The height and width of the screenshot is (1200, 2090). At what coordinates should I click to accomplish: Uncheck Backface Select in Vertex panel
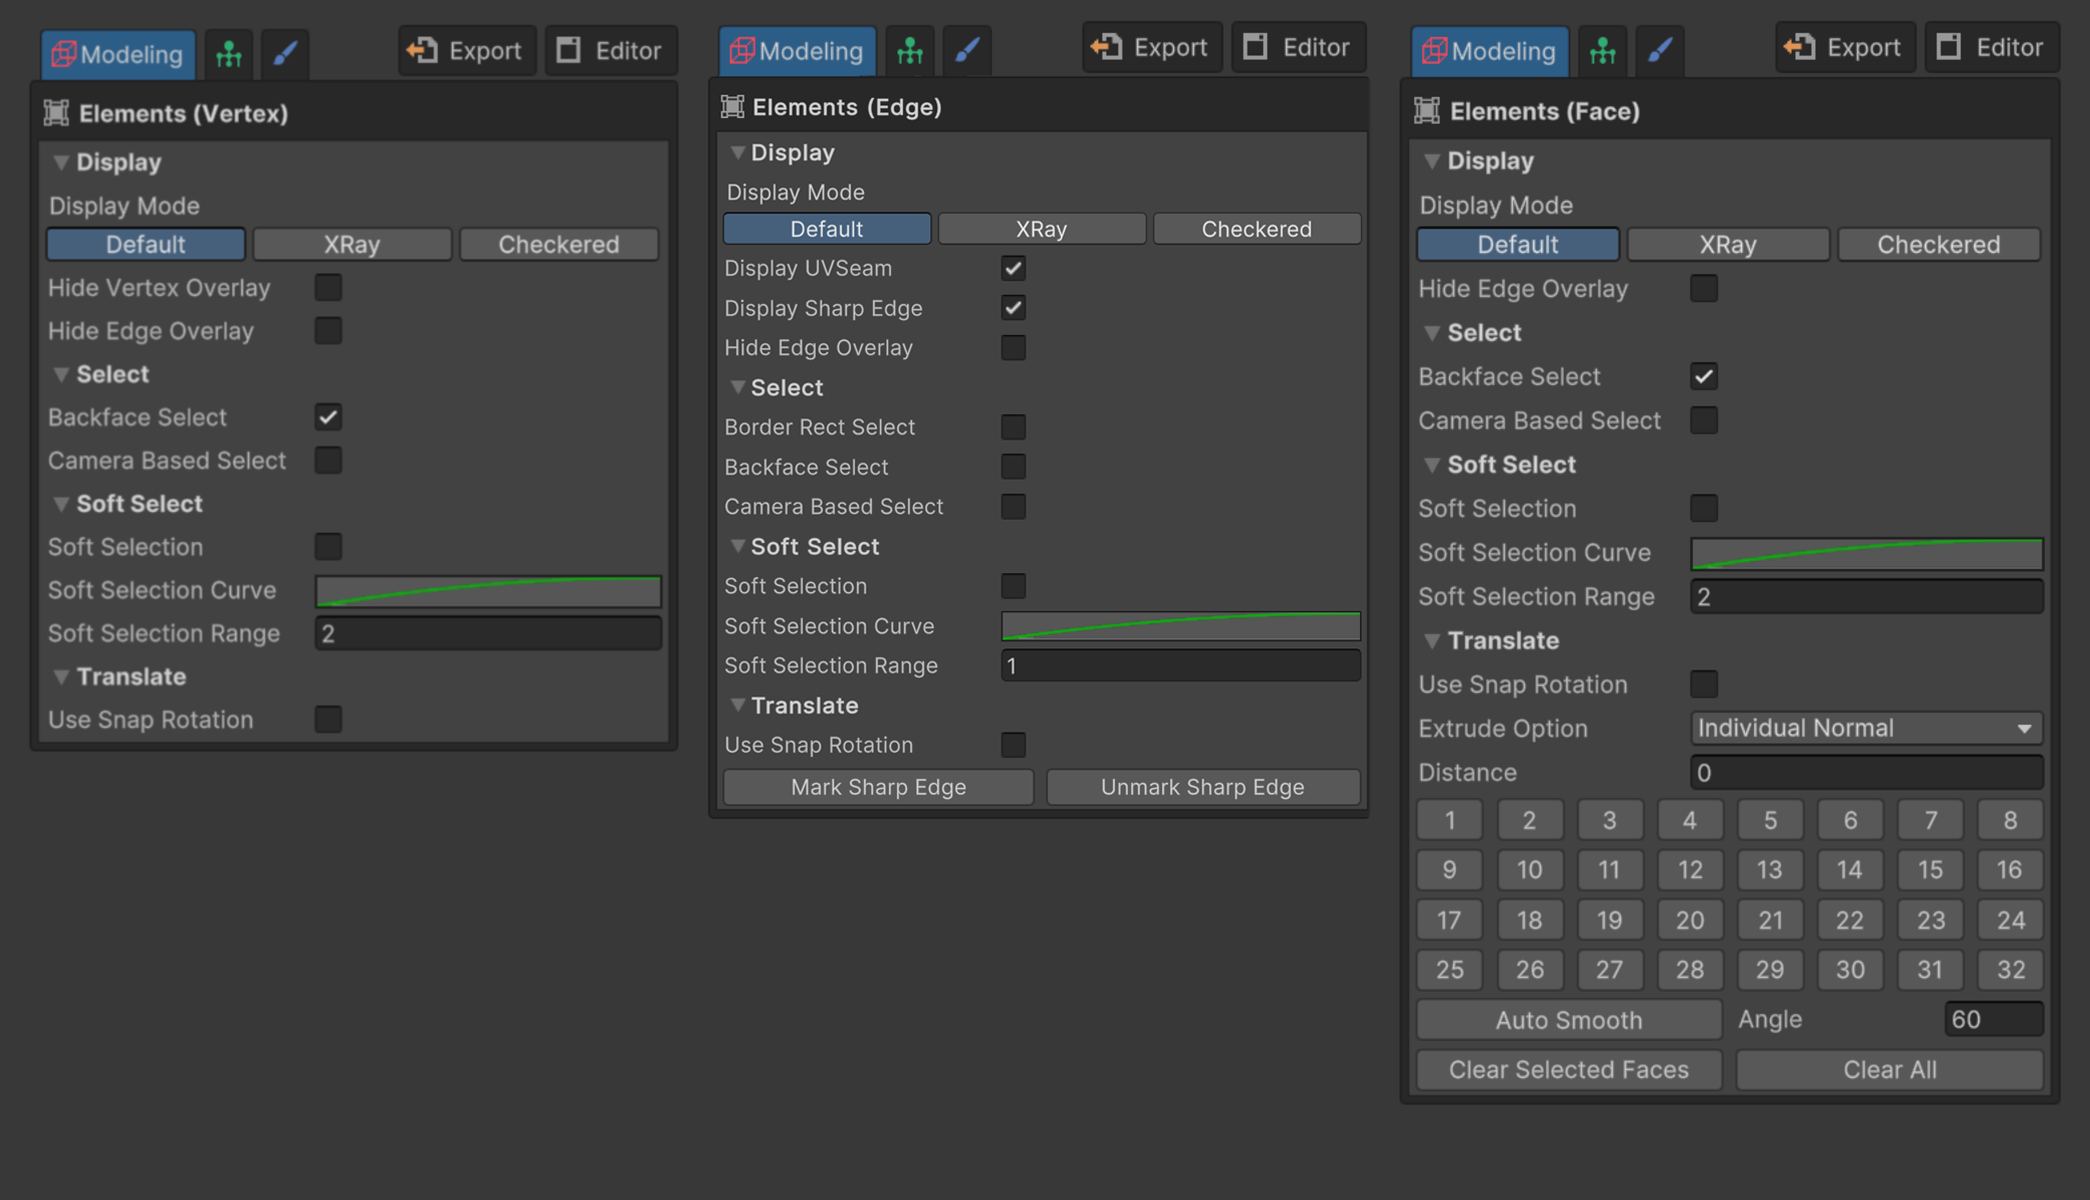point(328,417)
